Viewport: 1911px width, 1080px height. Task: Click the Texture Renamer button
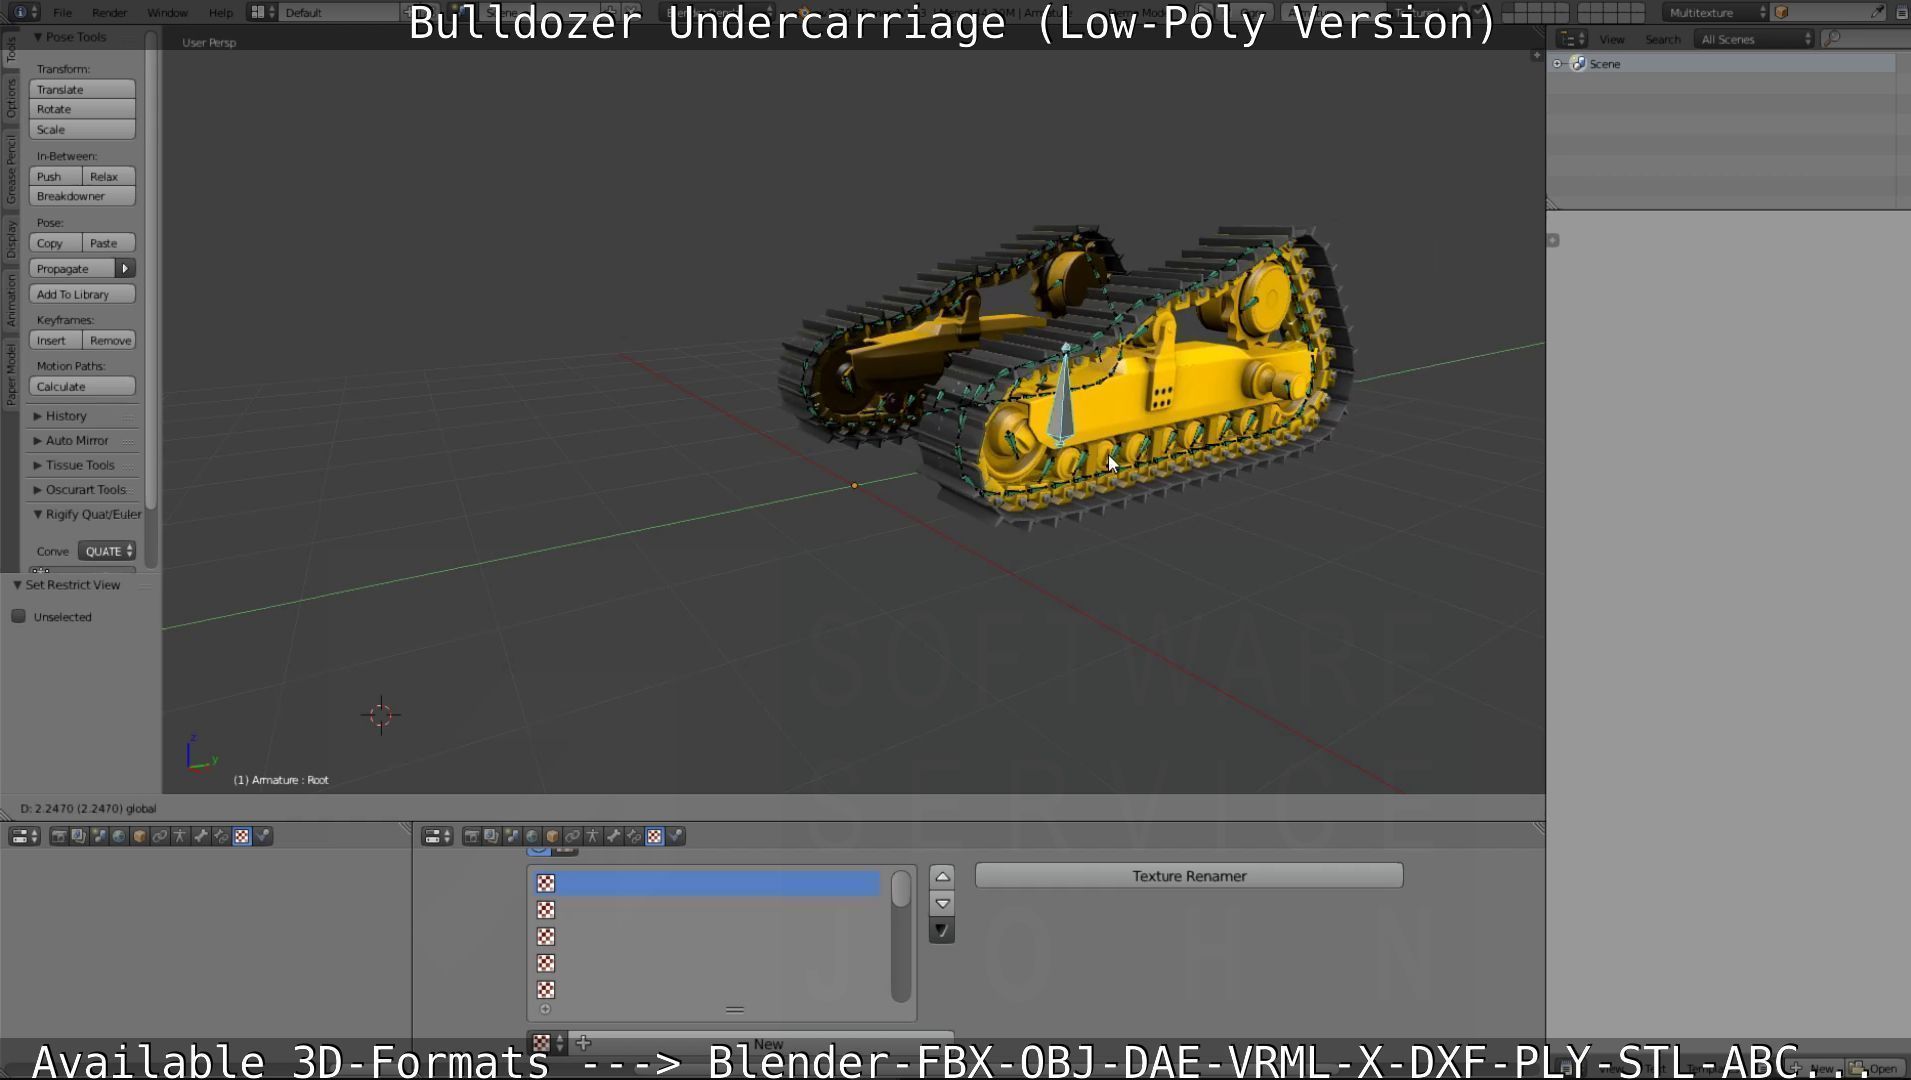point(1189,876)
